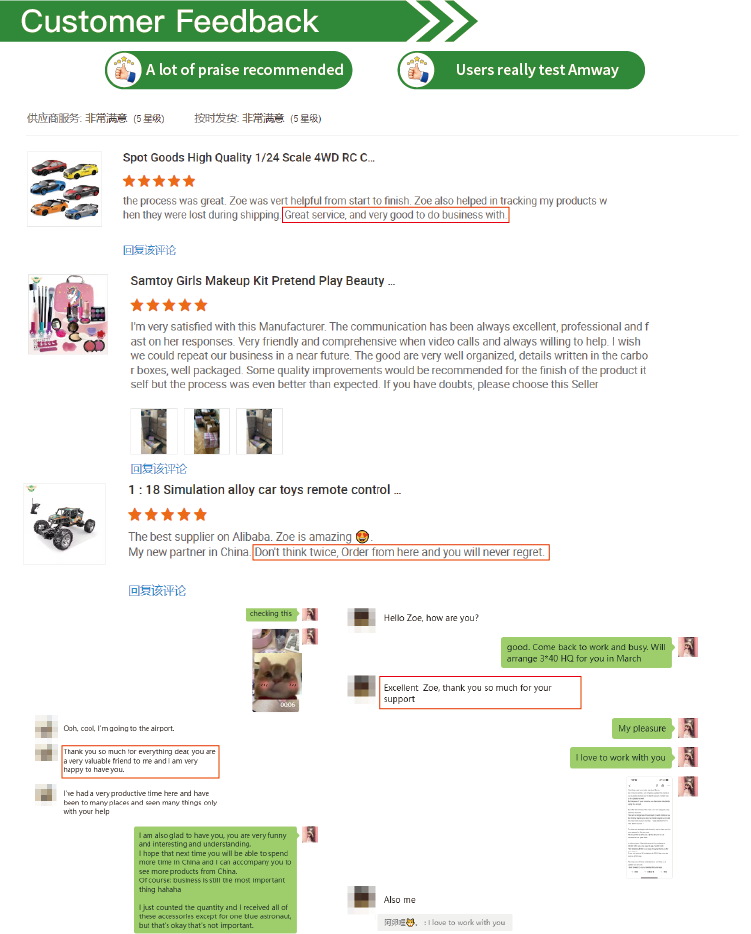The height and width of the screenshot is (934, 751).
Task: Click the reply link under the alloy car review
Action: [157, 590]
